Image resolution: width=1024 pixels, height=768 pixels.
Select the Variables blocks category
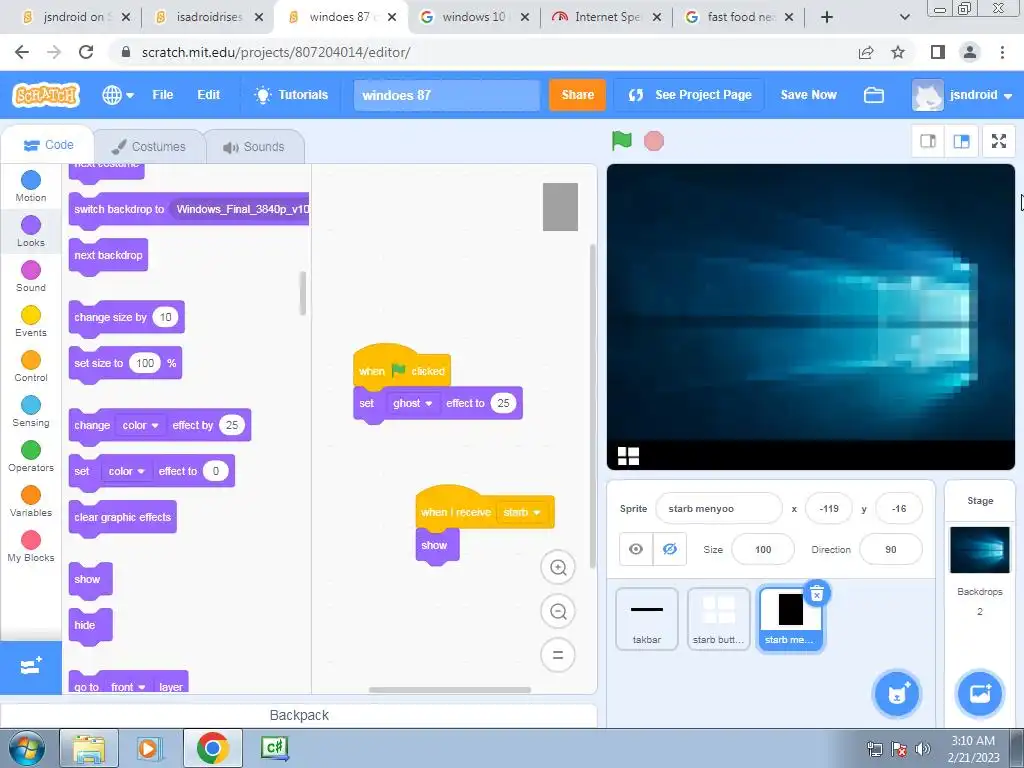pyautogui.click(x=31, y=502)
